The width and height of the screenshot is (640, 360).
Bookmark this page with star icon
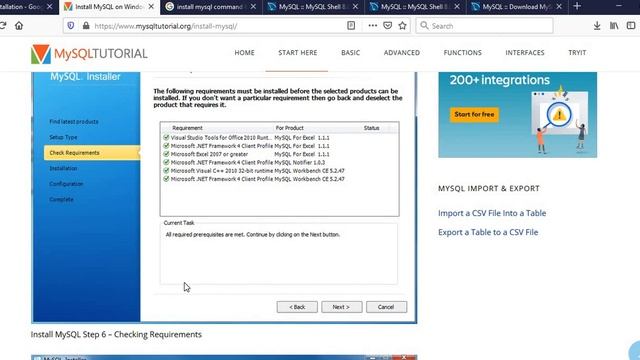click(x=402, y=26)
